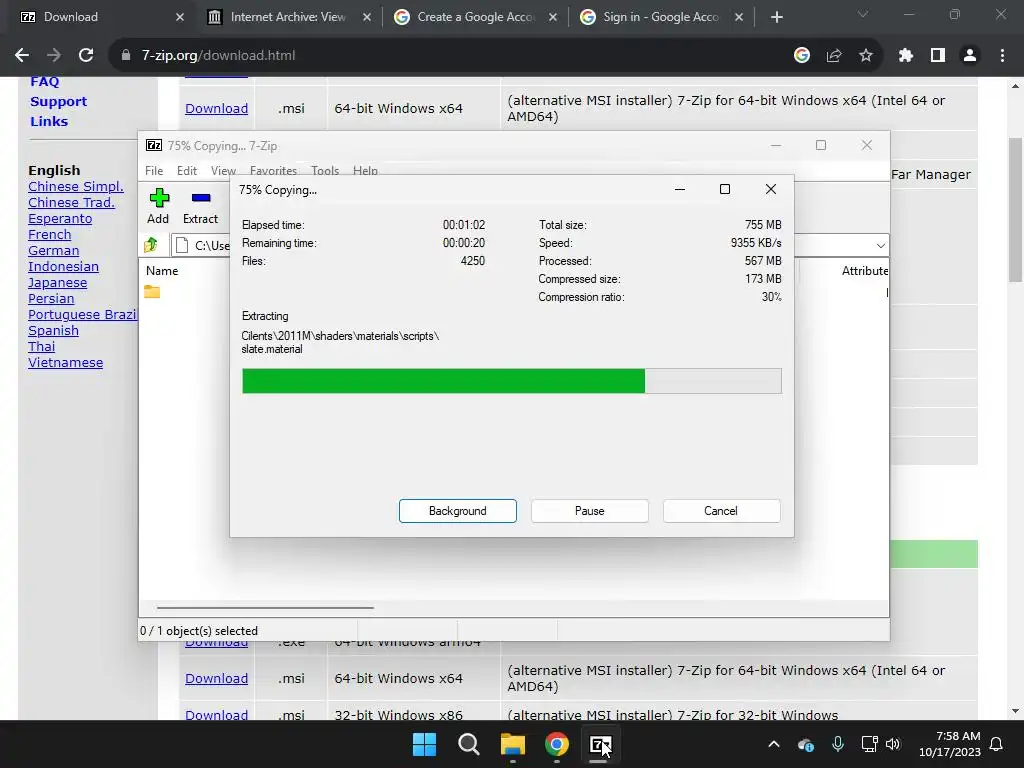Open the Links sidebar link

click(x=49, y=121)
